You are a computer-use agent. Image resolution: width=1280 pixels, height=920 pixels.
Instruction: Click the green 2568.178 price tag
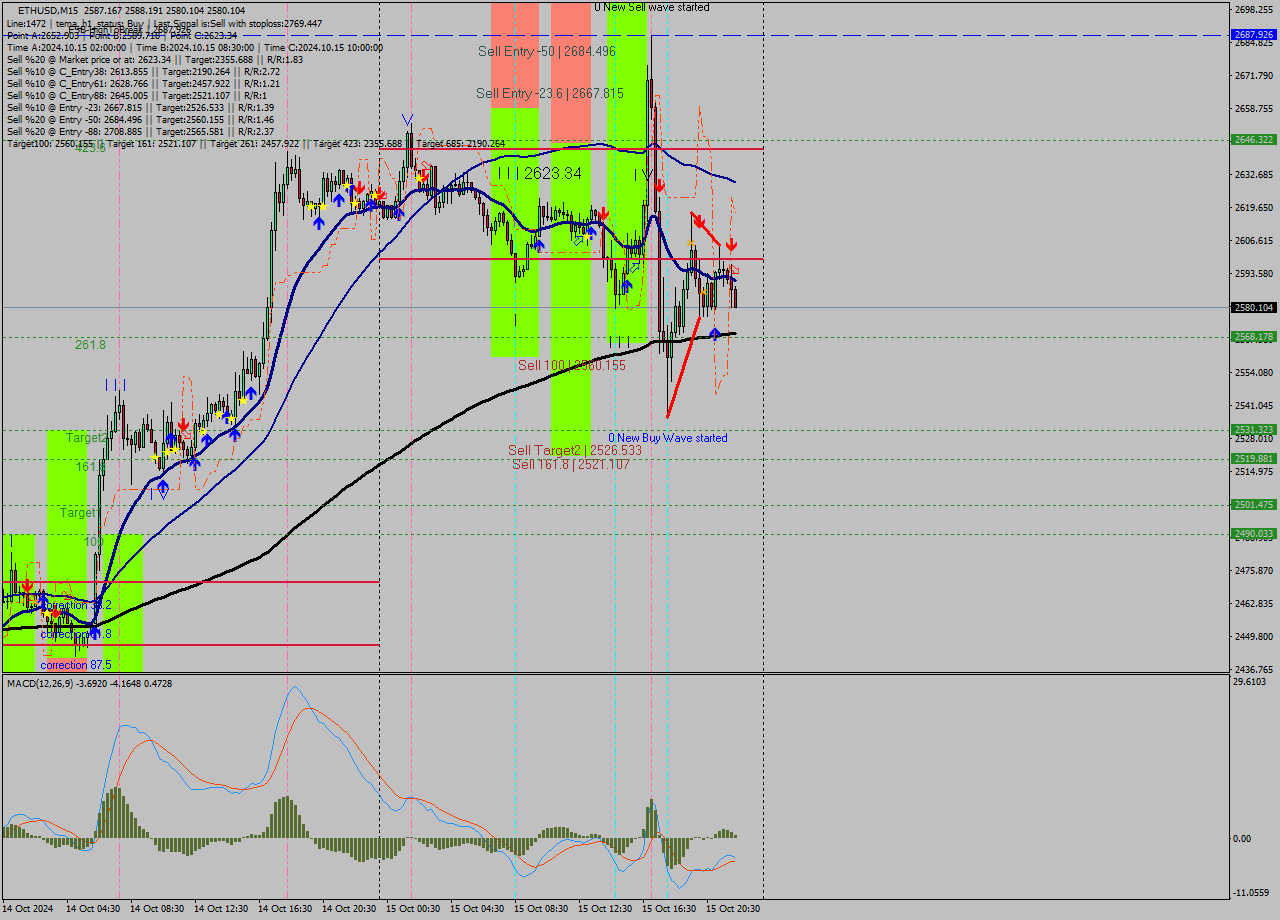[x=1253, y=337]
